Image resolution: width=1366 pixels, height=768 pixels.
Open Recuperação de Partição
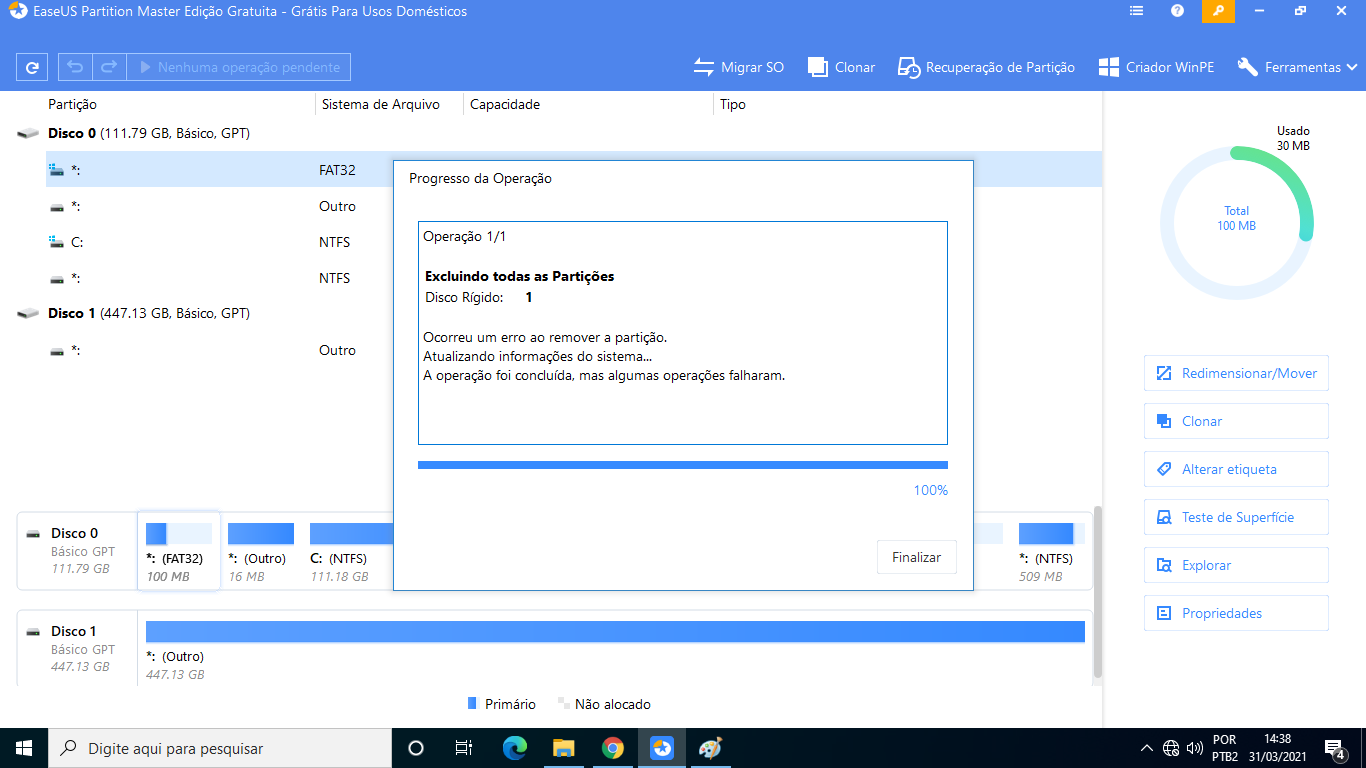point(986,67)
